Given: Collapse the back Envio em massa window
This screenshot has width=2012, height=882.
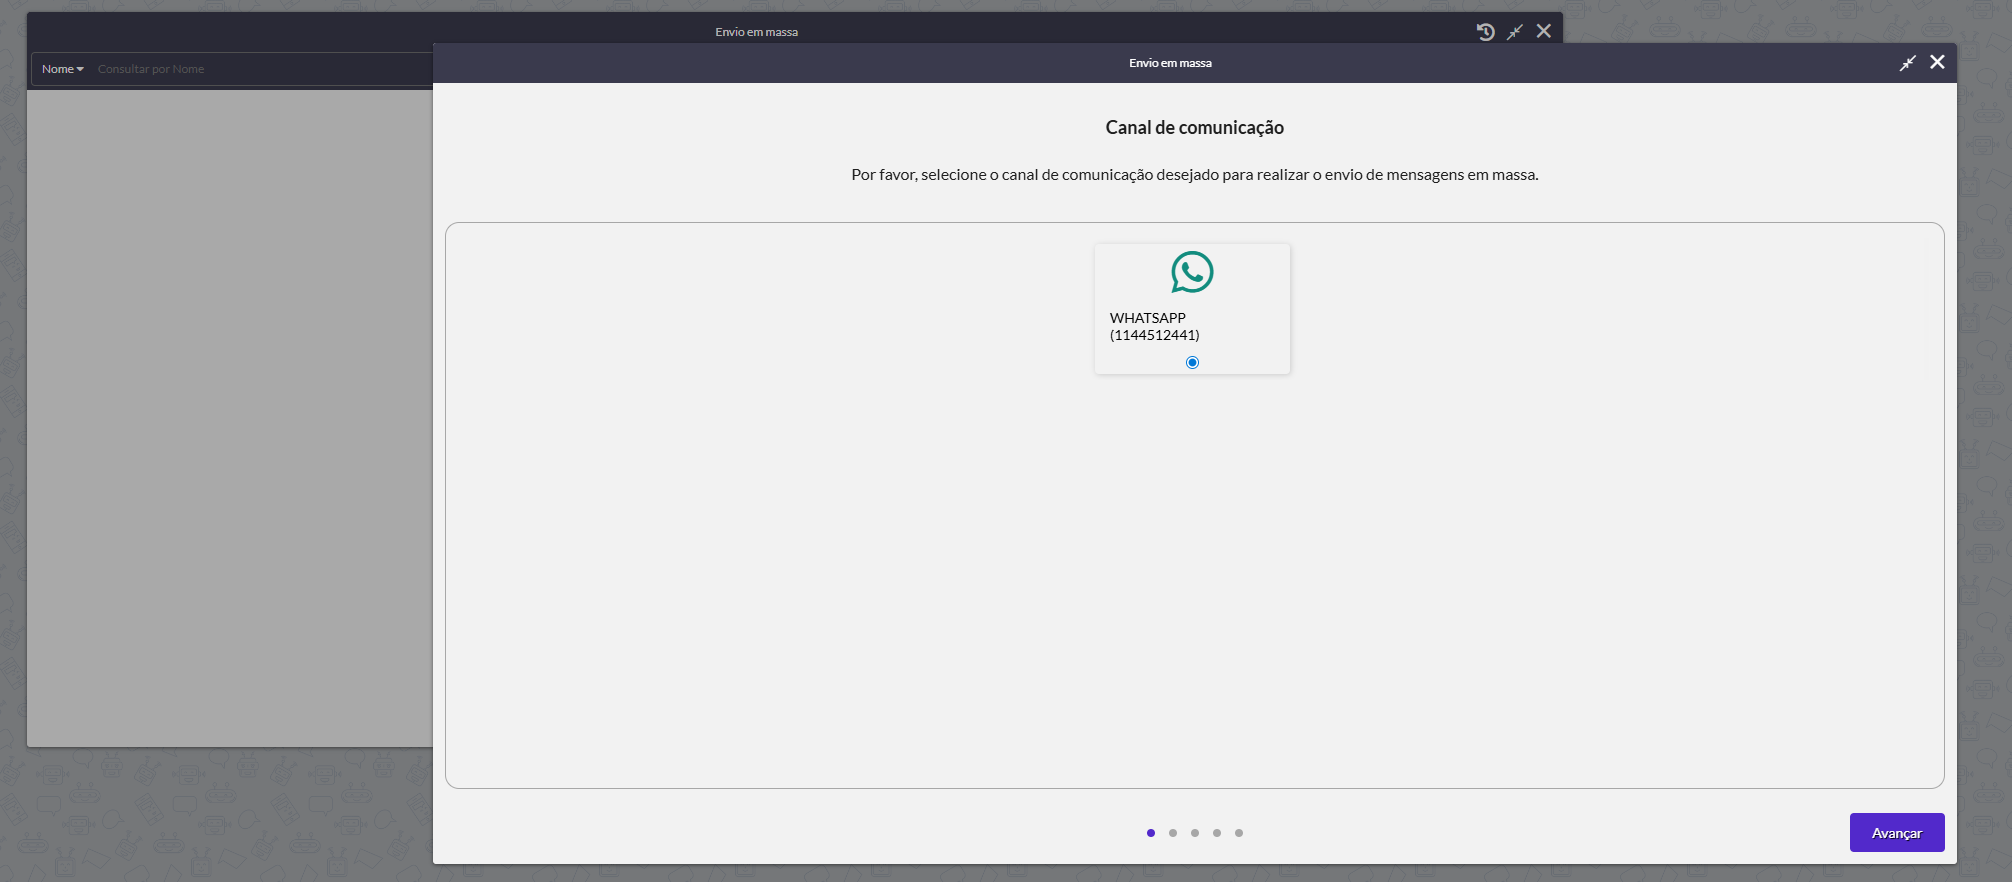Looking at the screenshot, I should [x=1515, y=32].
